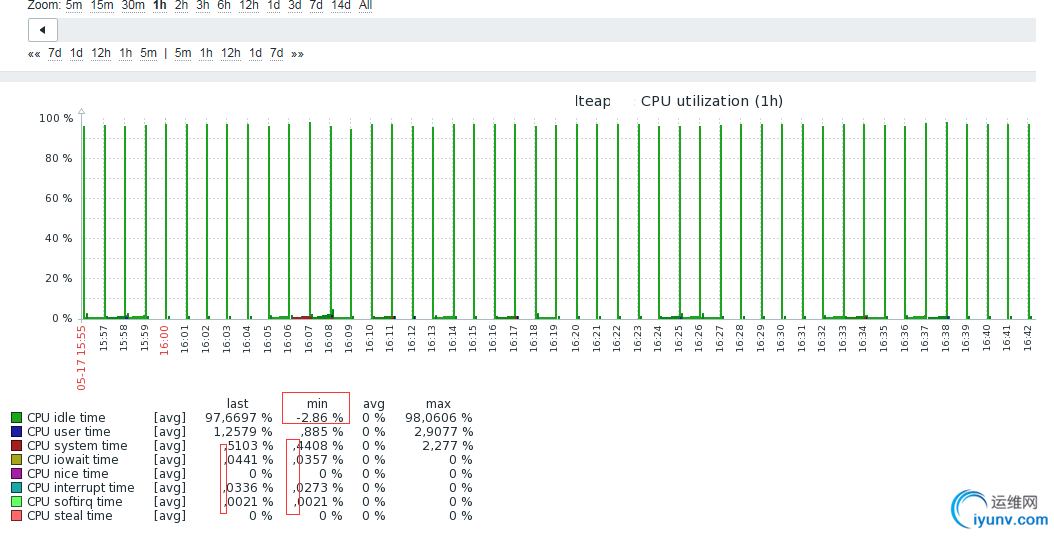This screenshot has width=1054, height=536.
Task: Click the CPU system time red swatch
Action: tap(17, 446)
